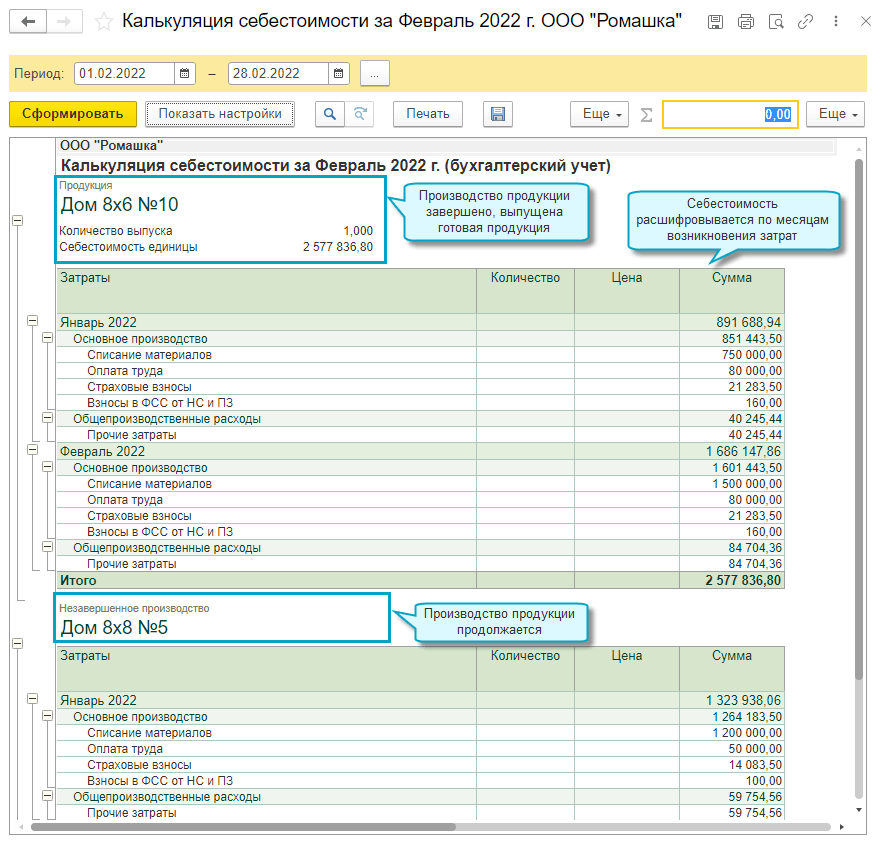Collapse Общепроизводственные расходы January for Дом 8х6

(x=47, y=418)
